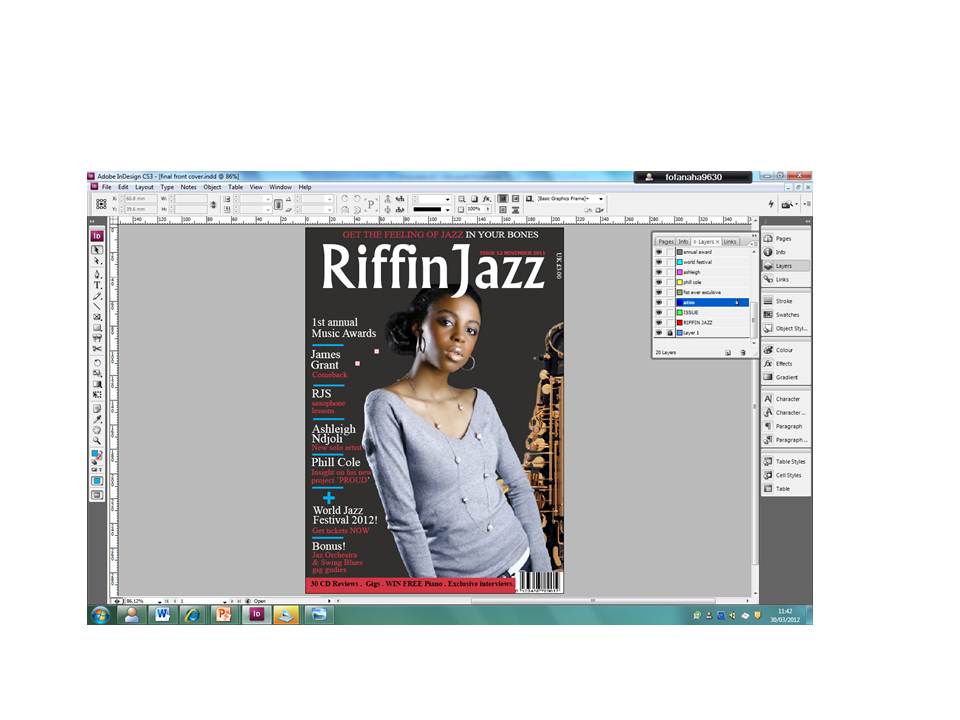Expand the collapsed Layers floating panel arrows

[x=754, y=235]
